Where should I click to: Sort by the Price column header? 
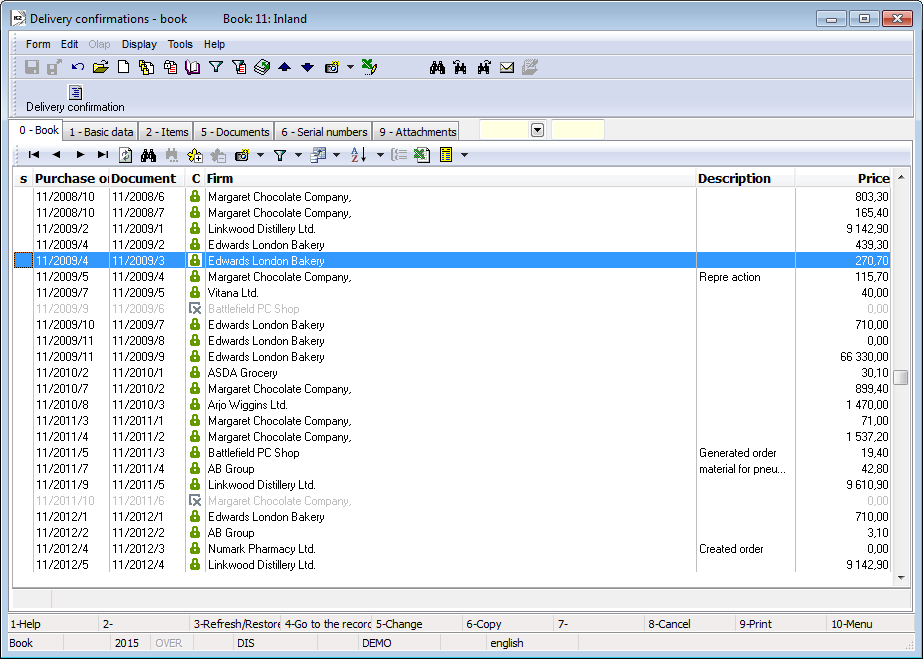(843, 178)
